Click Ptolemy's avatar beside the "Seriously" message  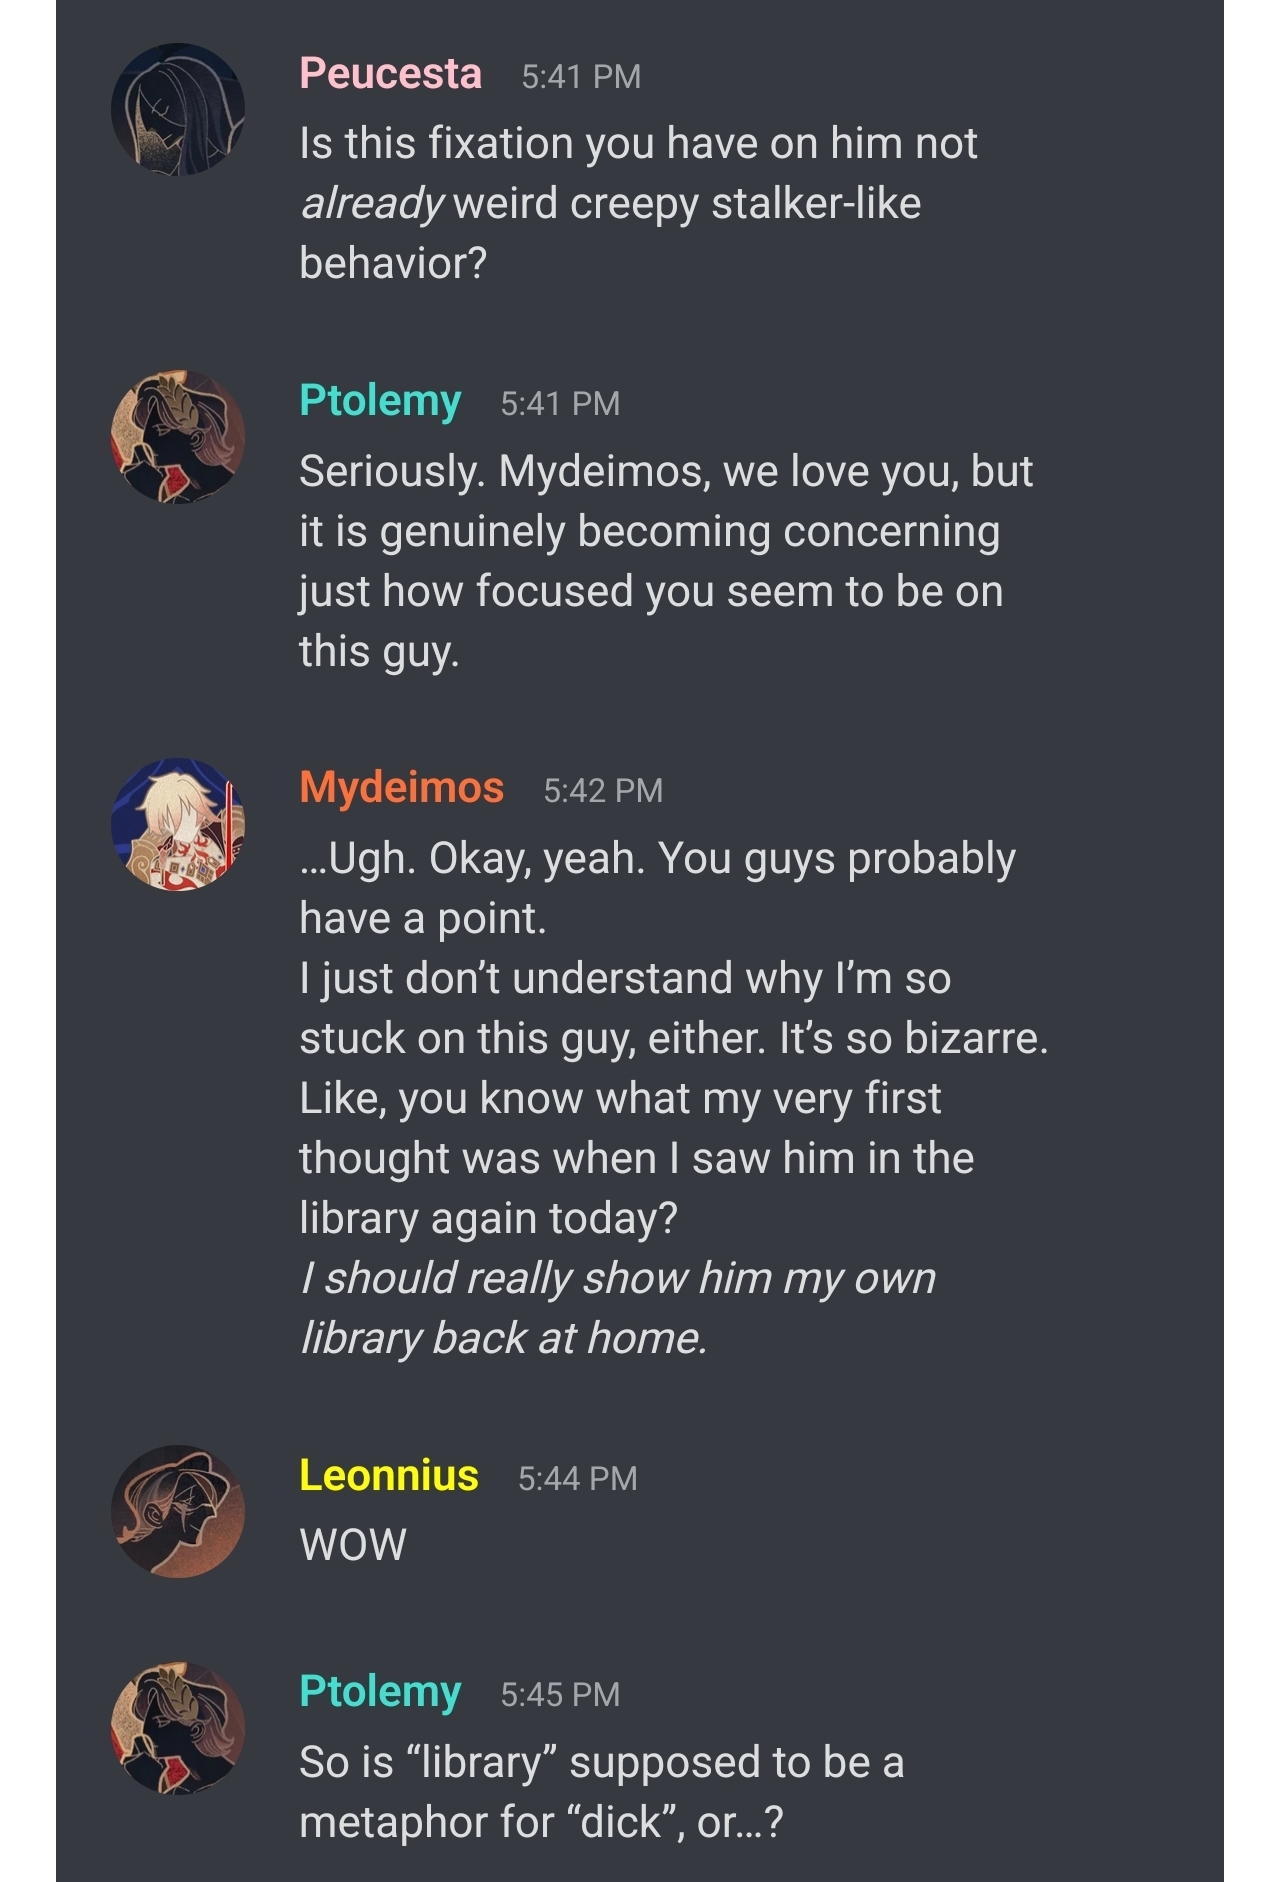coord(178,436)
